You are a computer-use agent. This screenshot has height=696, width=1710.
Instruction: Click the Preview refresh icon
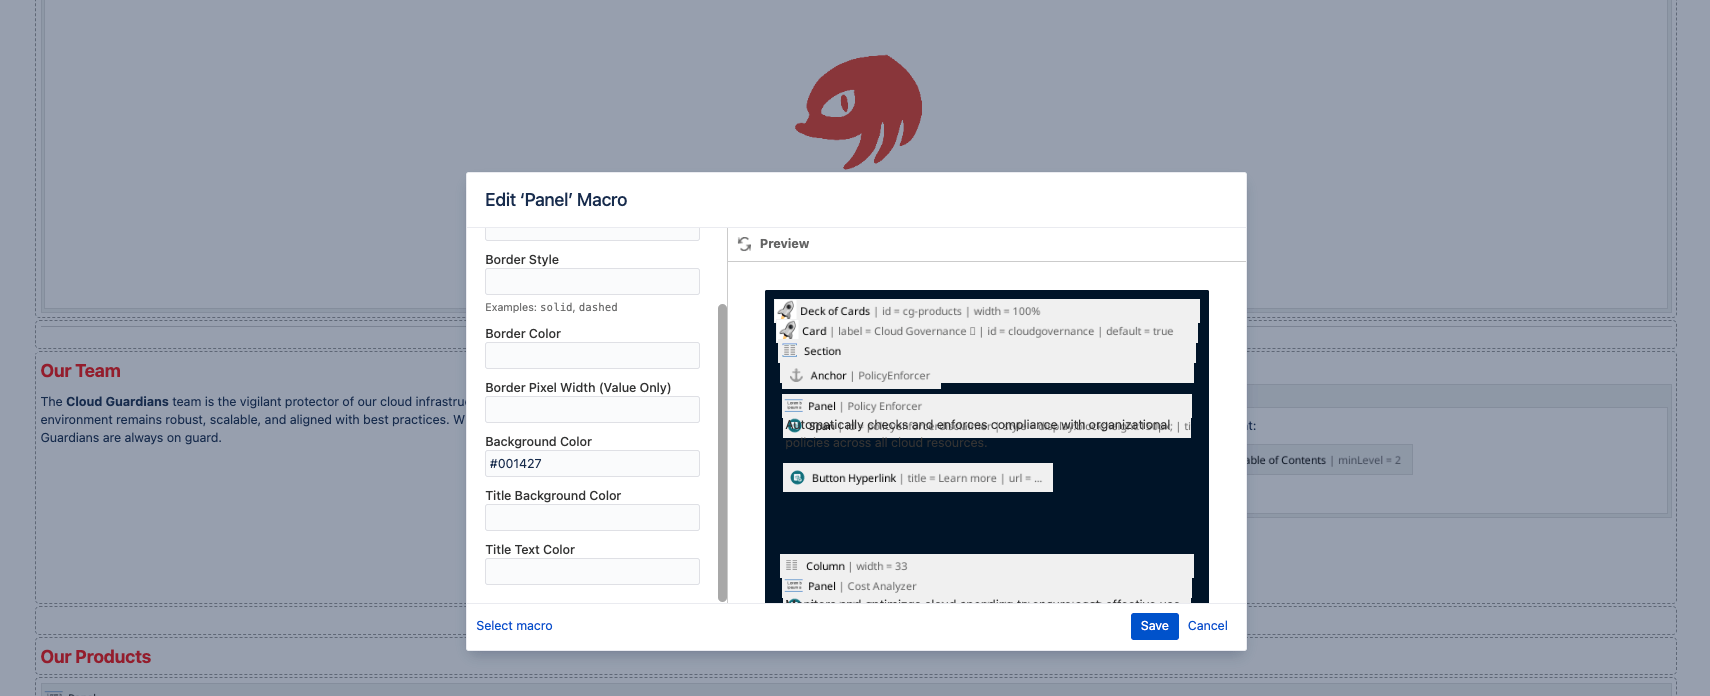tap(744, 244)
